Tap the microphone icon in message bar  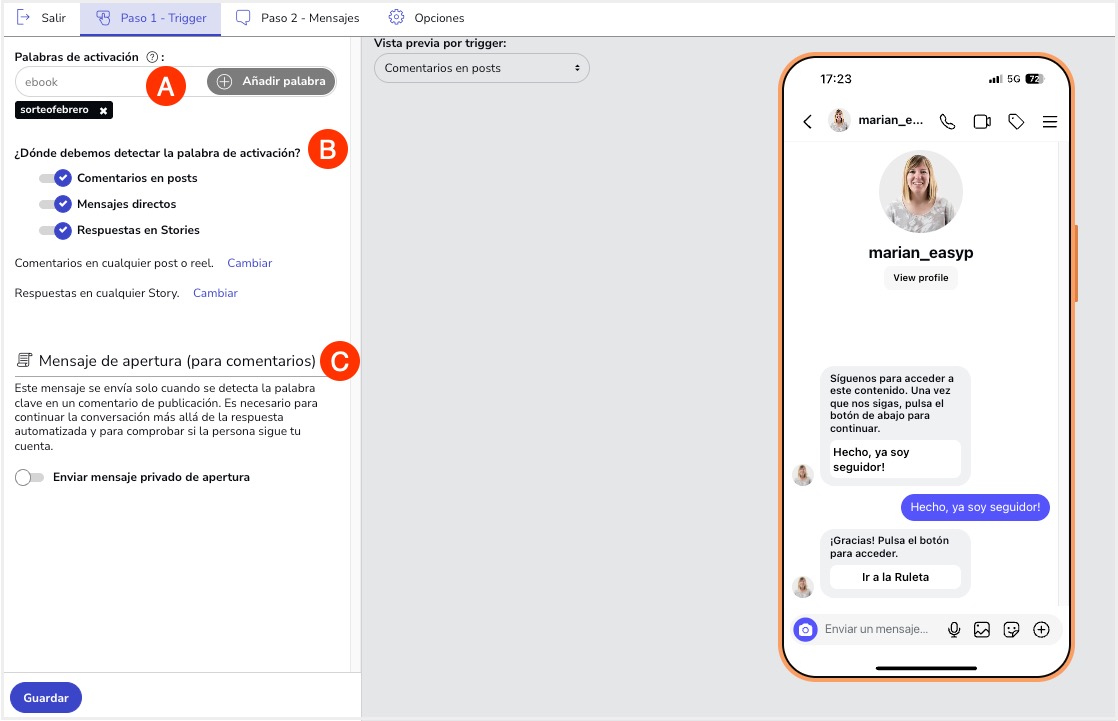(x=954, y=629)
